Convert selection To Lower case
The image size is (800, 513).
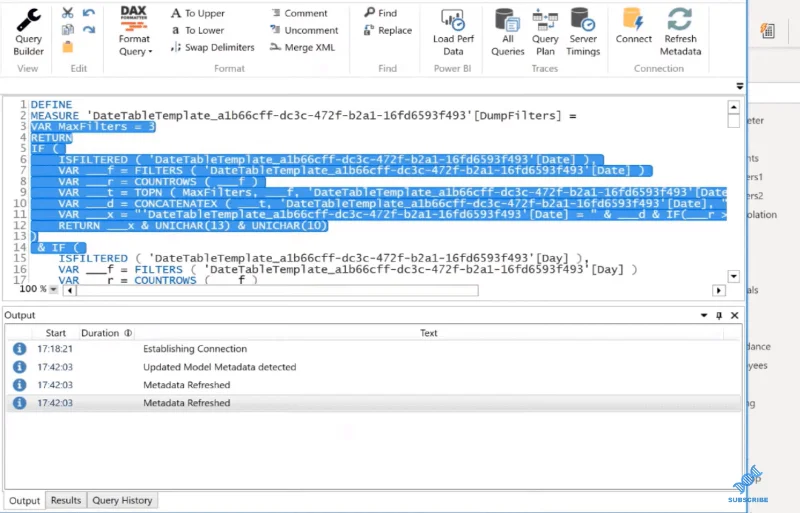pos(198,30)
